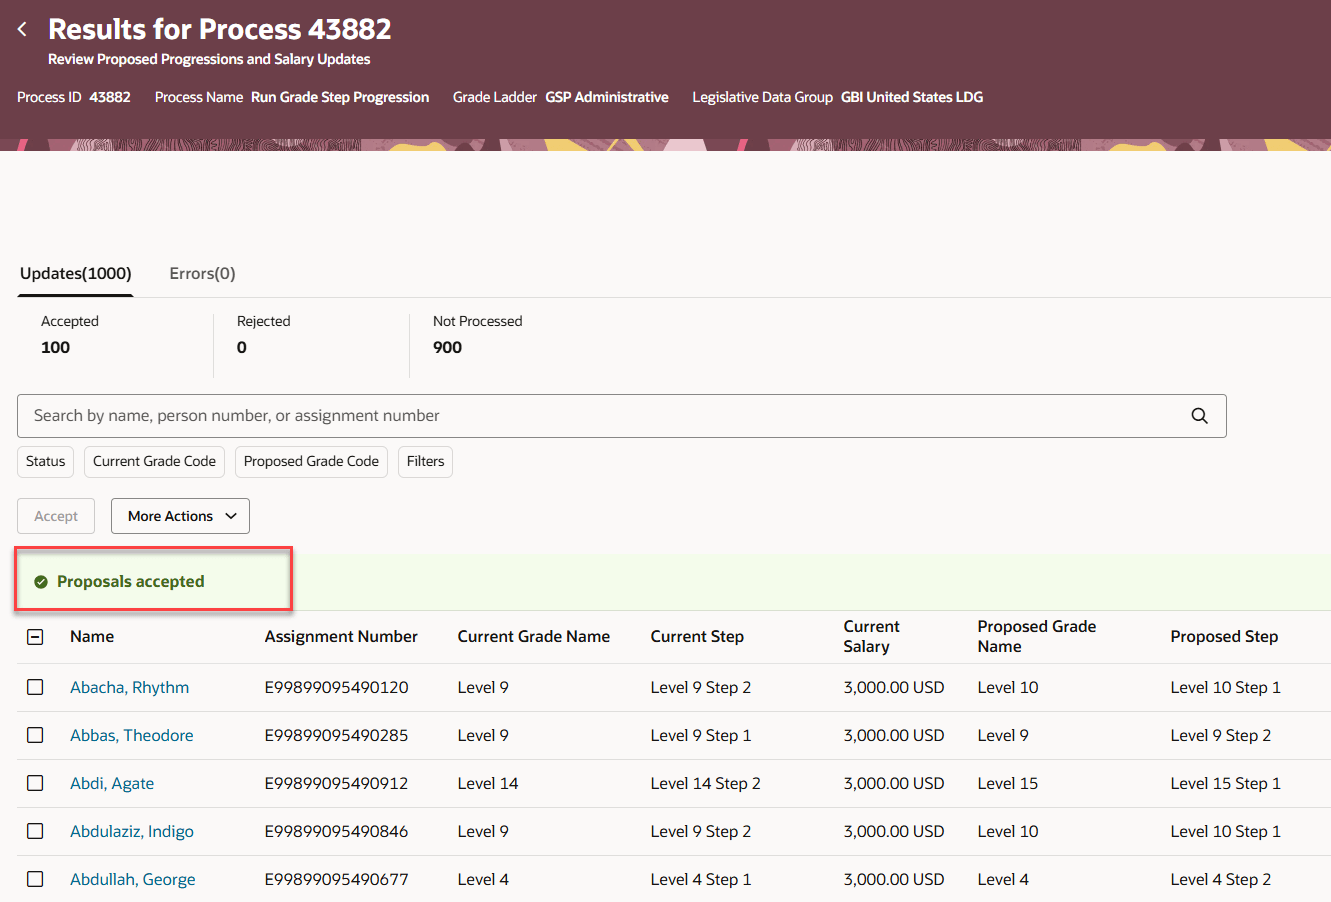Viewport: 1331px width, 902px height.
Task: Navigate back using the back arrow icon
Action: pos(22,28)
